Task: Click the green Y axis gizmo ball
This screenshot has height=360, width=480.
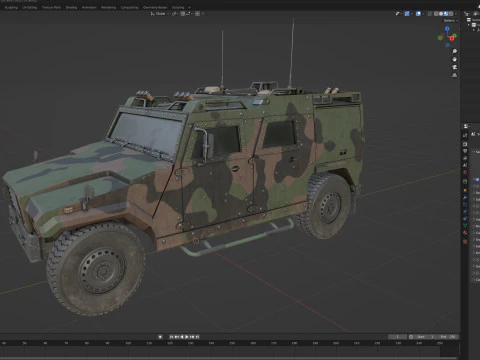Action: pos(455,36)
